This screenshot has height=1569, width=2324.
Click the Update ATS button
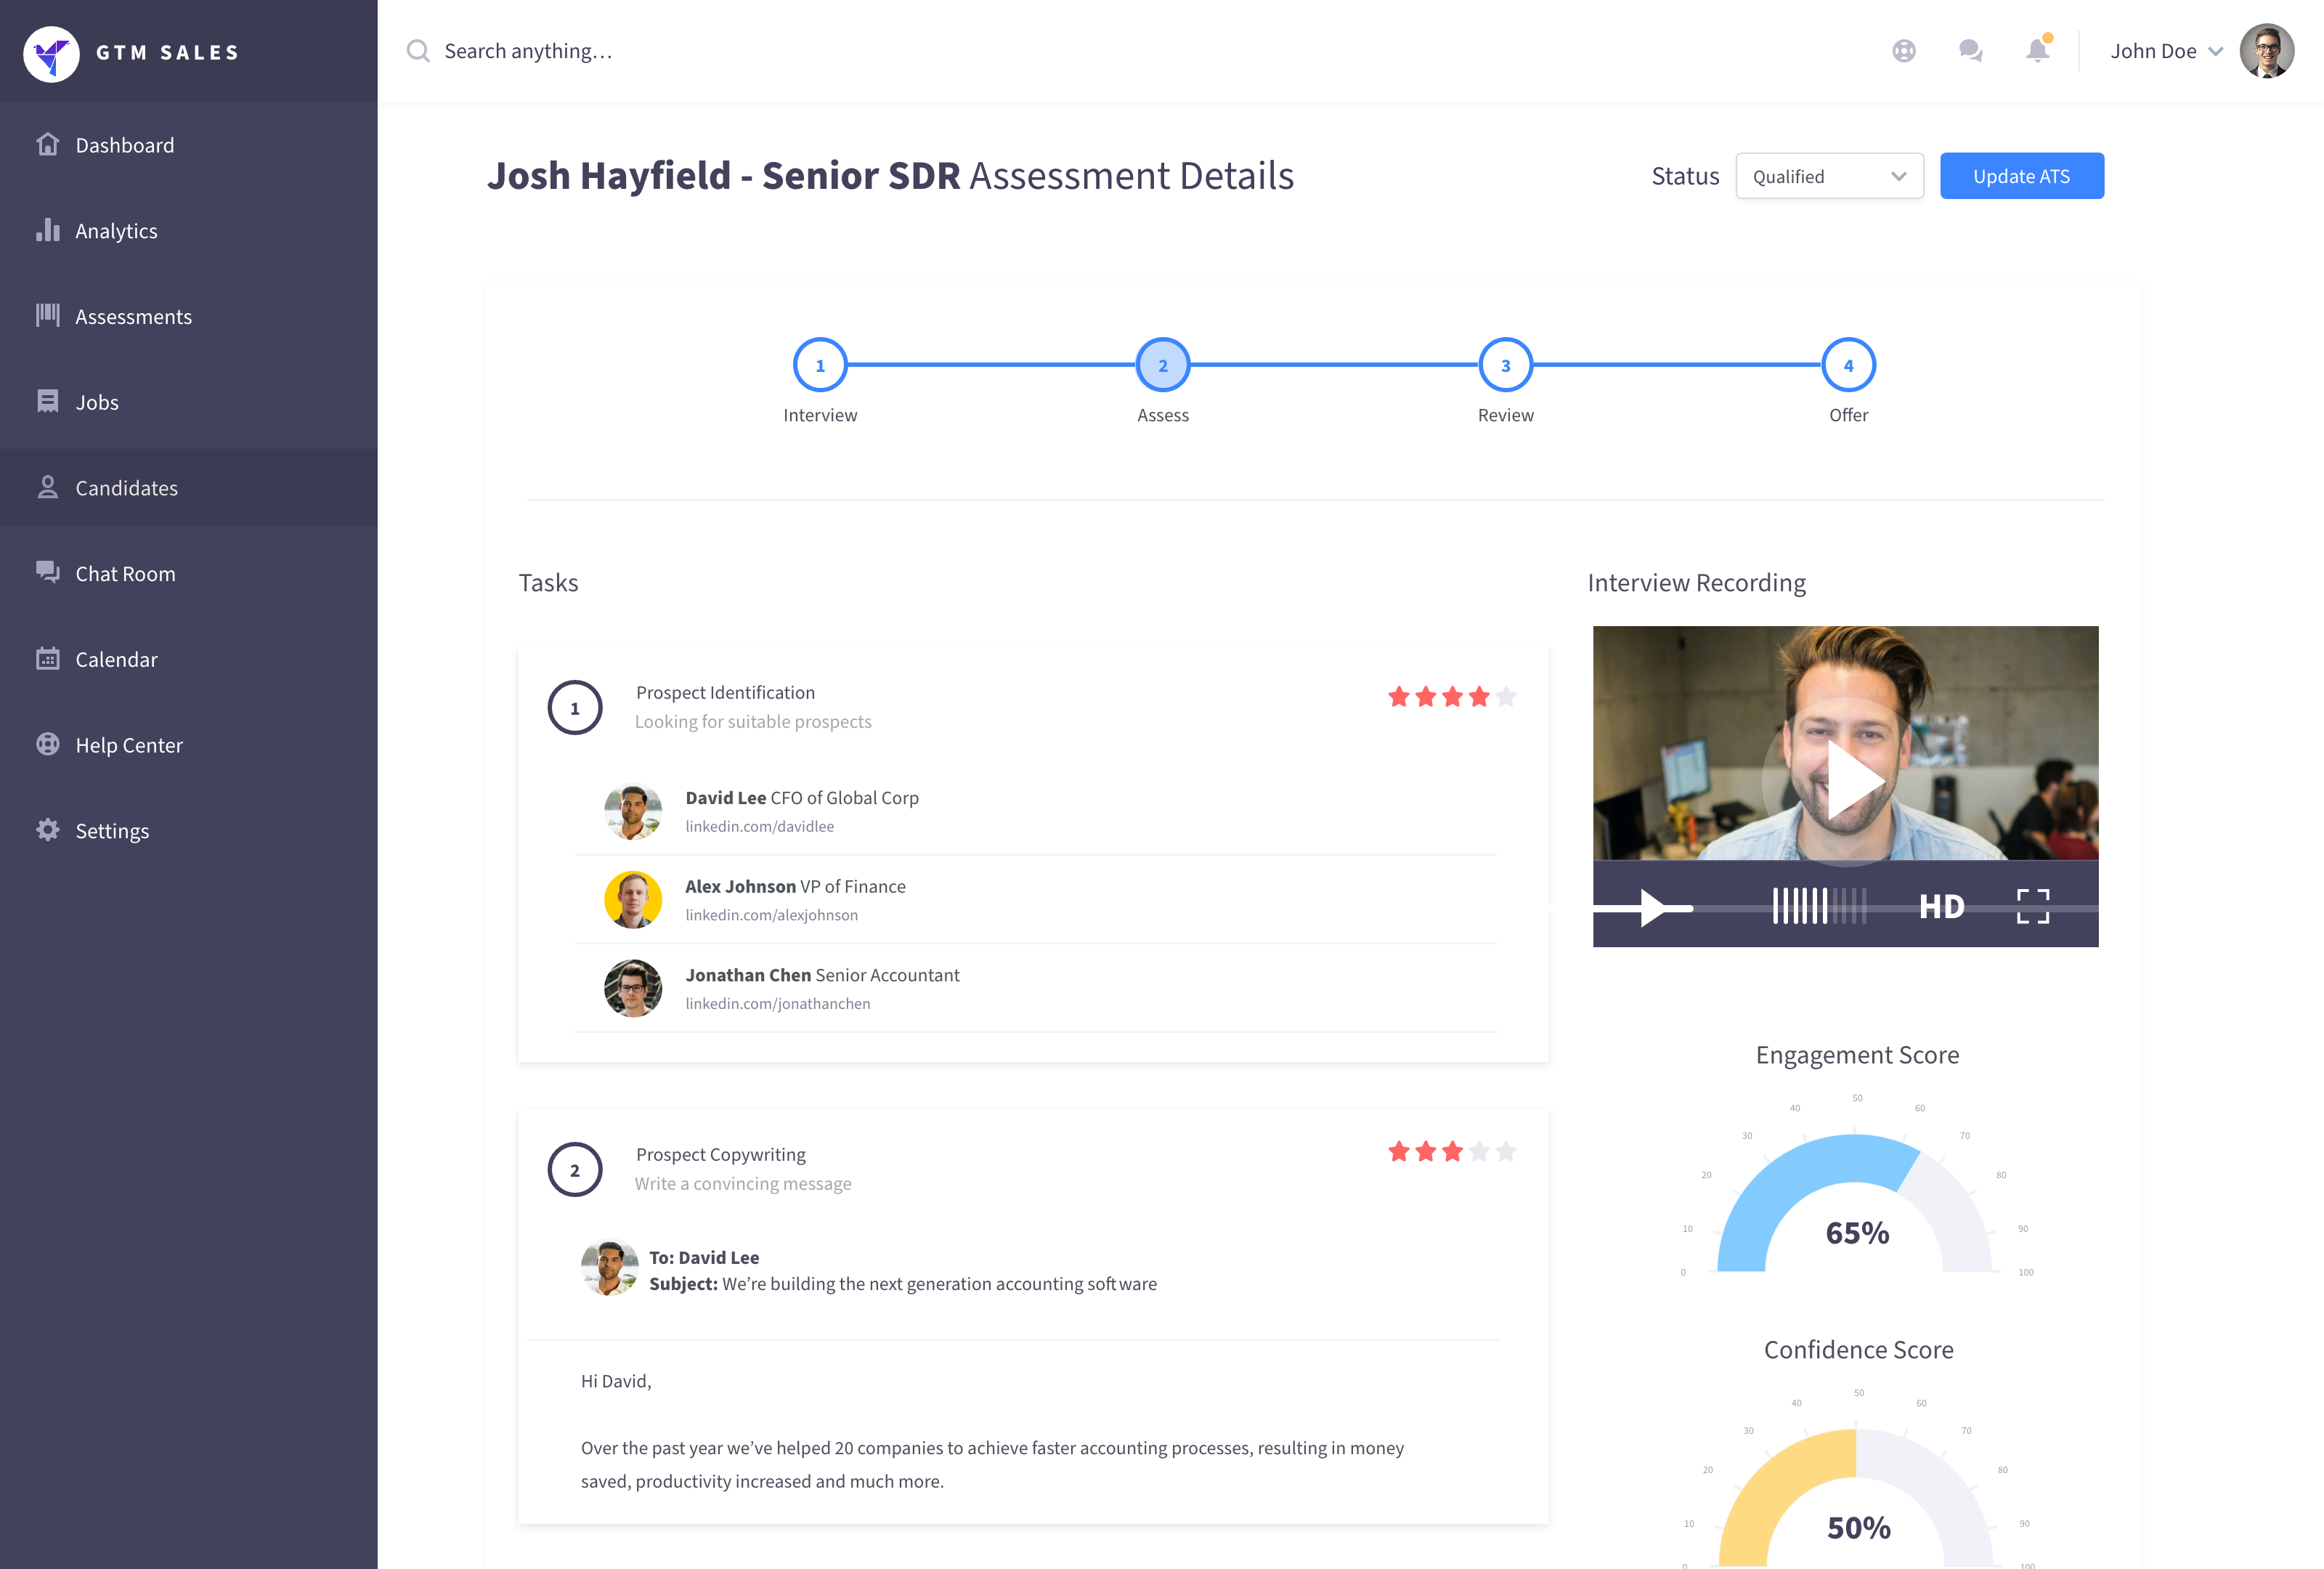[2021, 176]
